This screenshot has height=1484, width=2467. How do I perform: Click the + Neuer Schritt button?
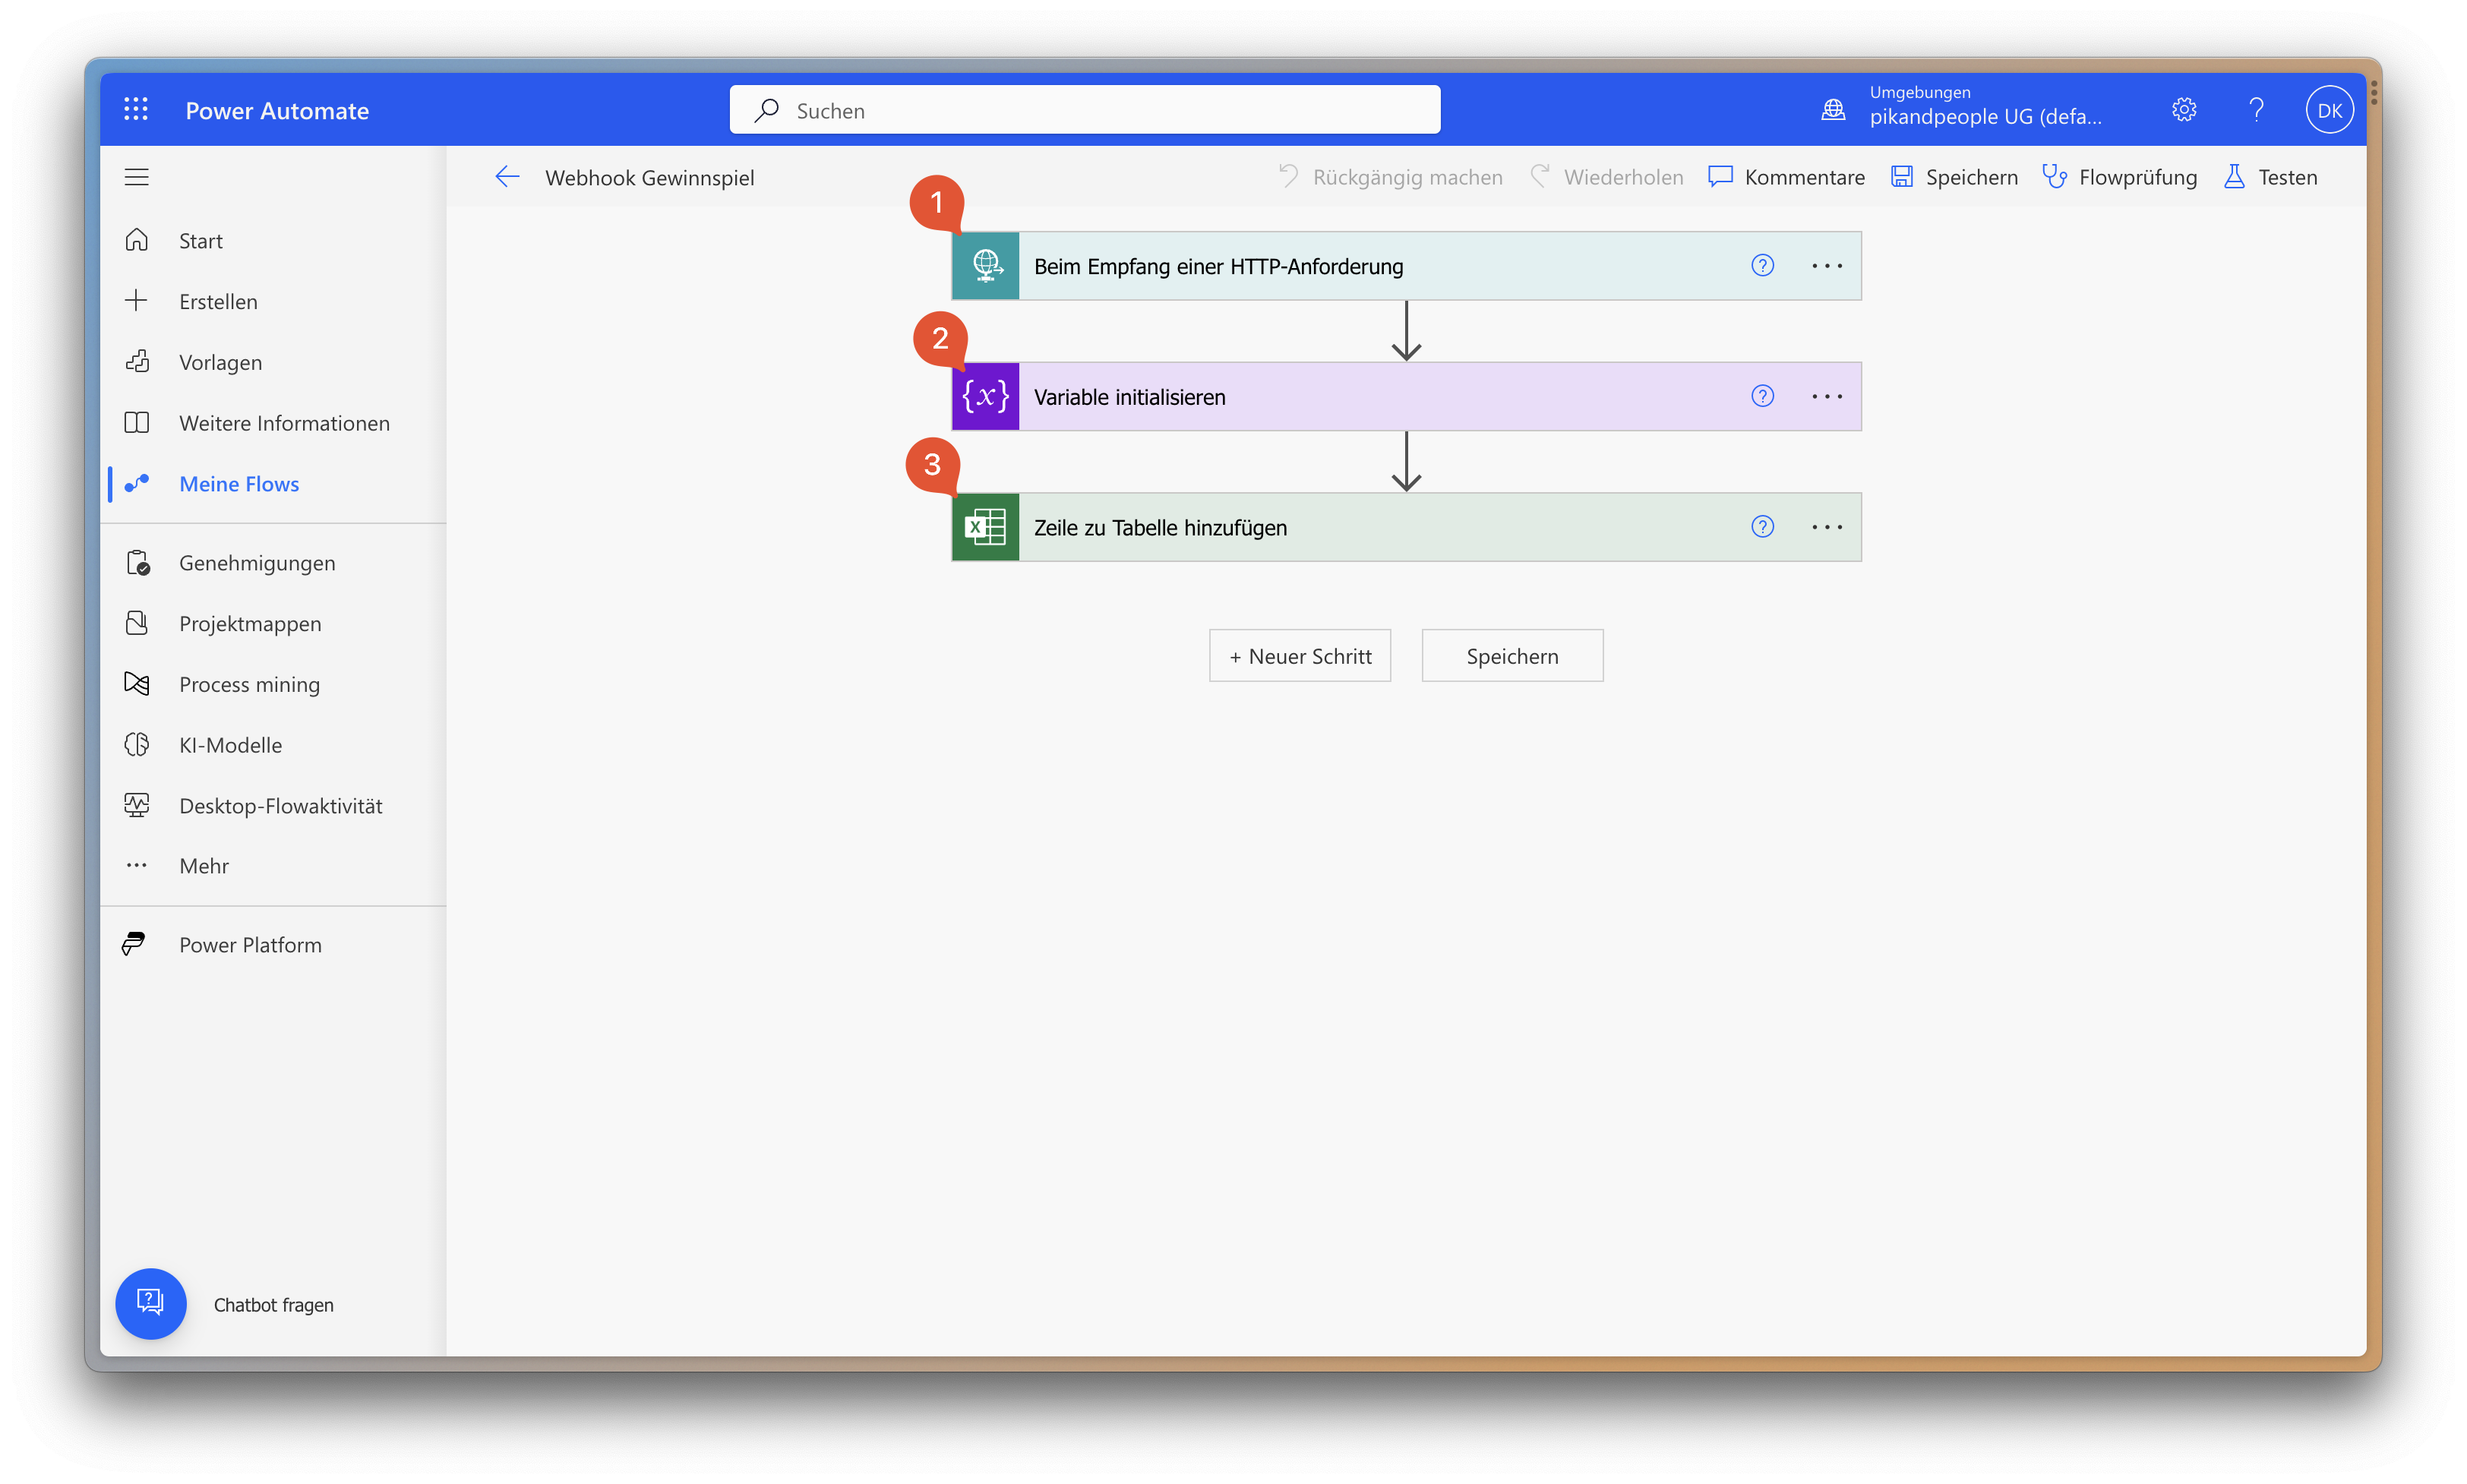pos(1299,656)
